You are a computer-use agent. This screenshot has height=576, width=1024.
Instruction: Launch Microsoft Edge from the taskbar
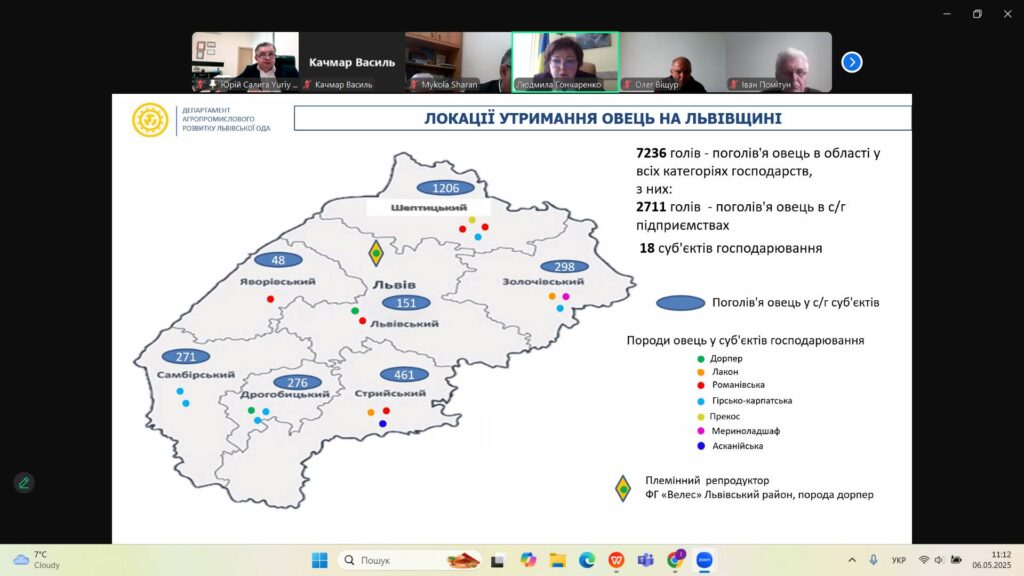click(587, 560)
